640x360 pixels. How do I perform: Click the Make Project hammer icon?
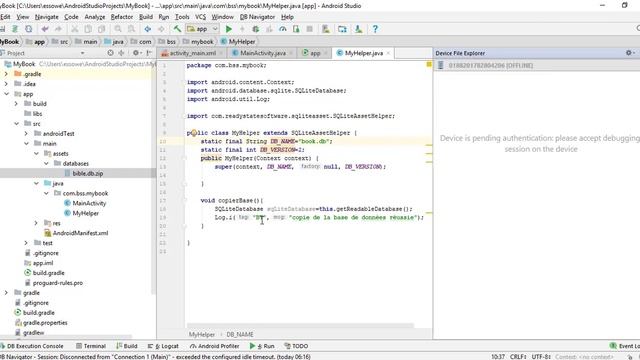177,29
